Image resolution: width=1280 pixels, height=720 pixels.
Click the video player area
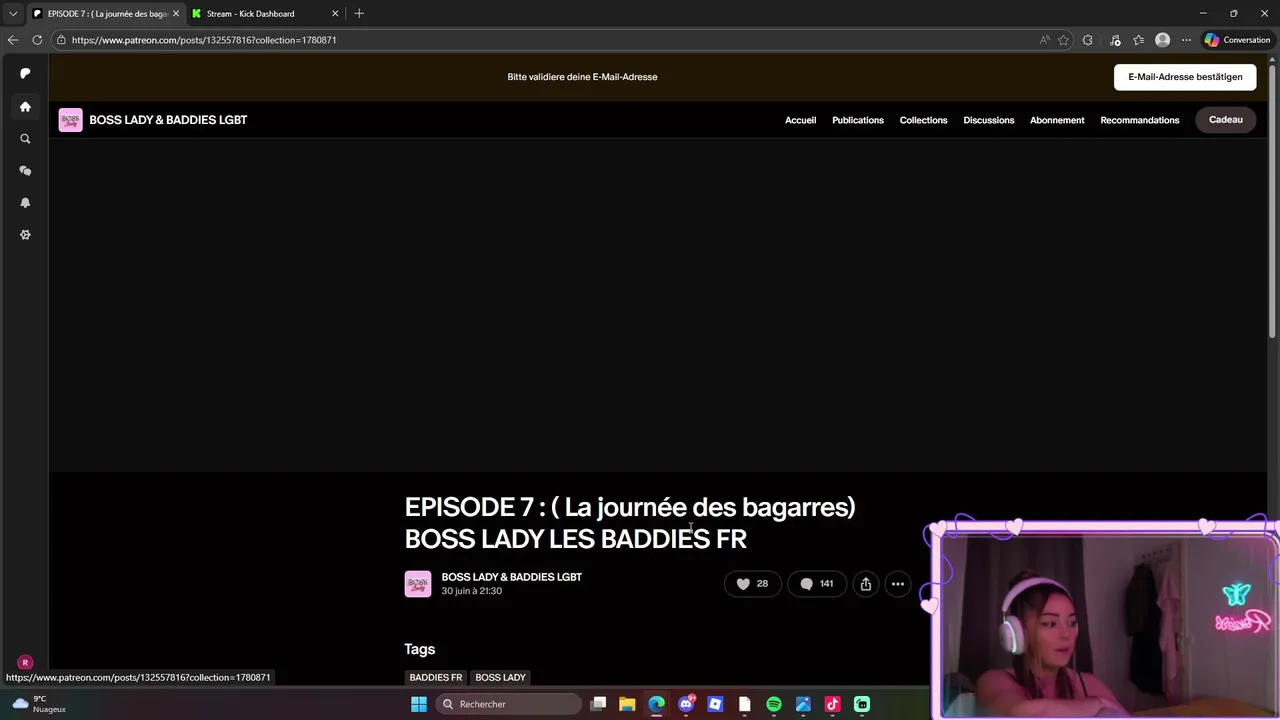[658, 305]
